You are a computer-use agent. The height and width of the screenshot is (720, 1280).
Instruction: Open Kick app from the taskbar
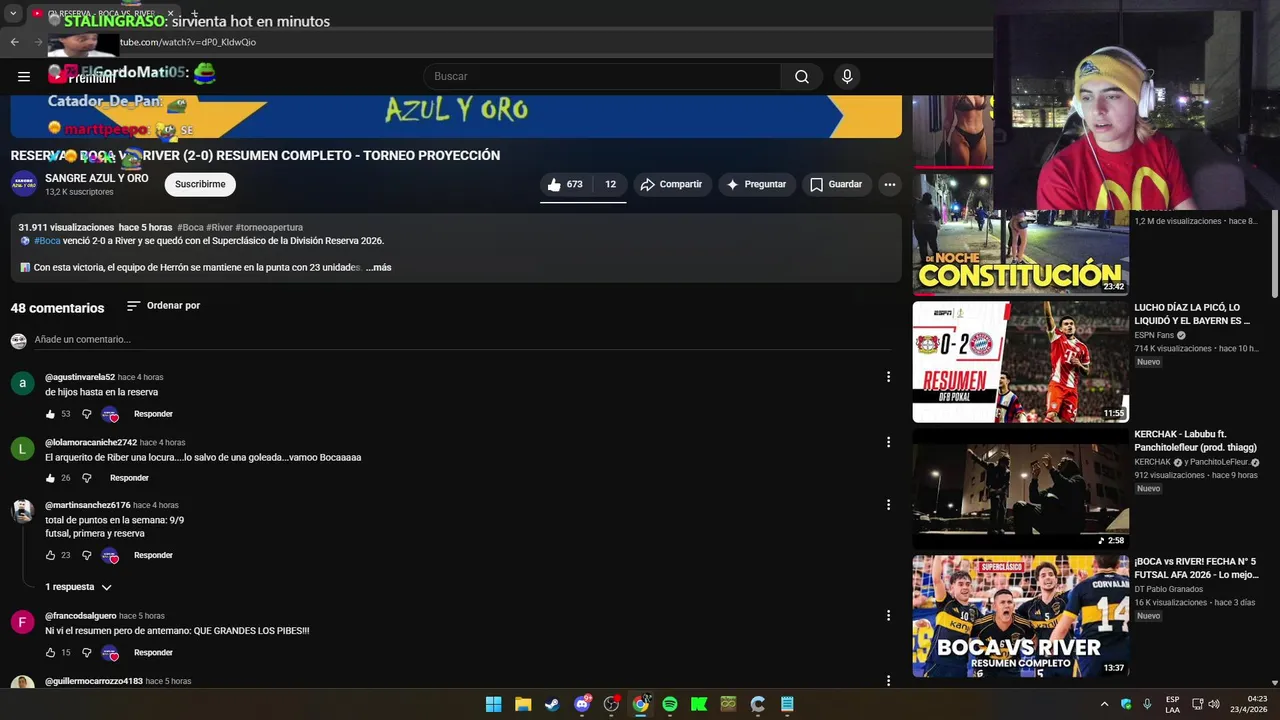click(x=699, y=704)
